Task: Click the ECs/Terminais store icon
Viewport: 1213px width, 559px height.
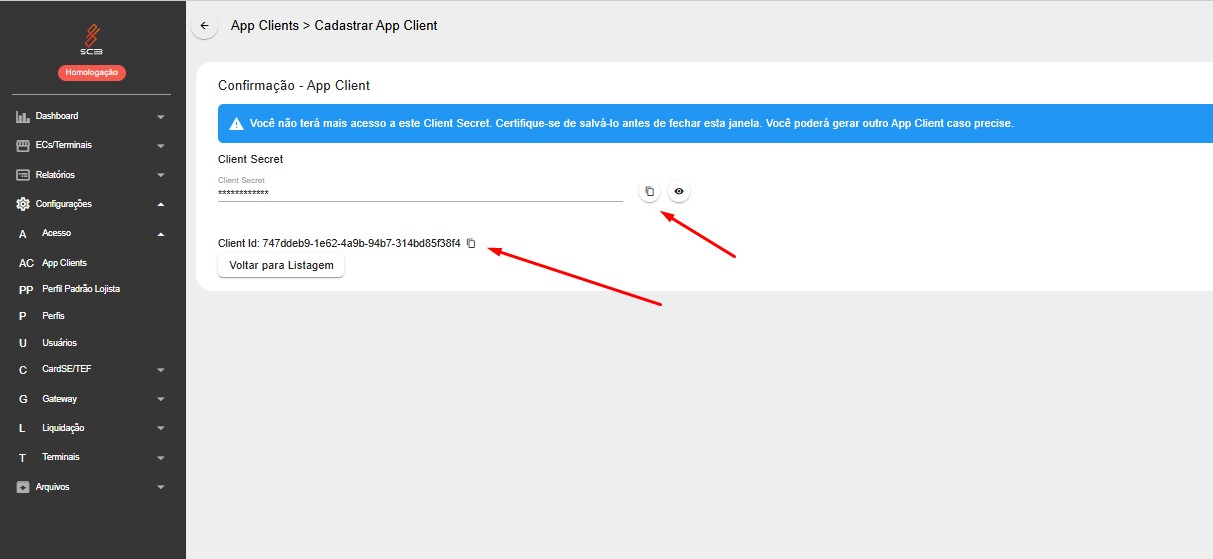Action: [23, 146]
